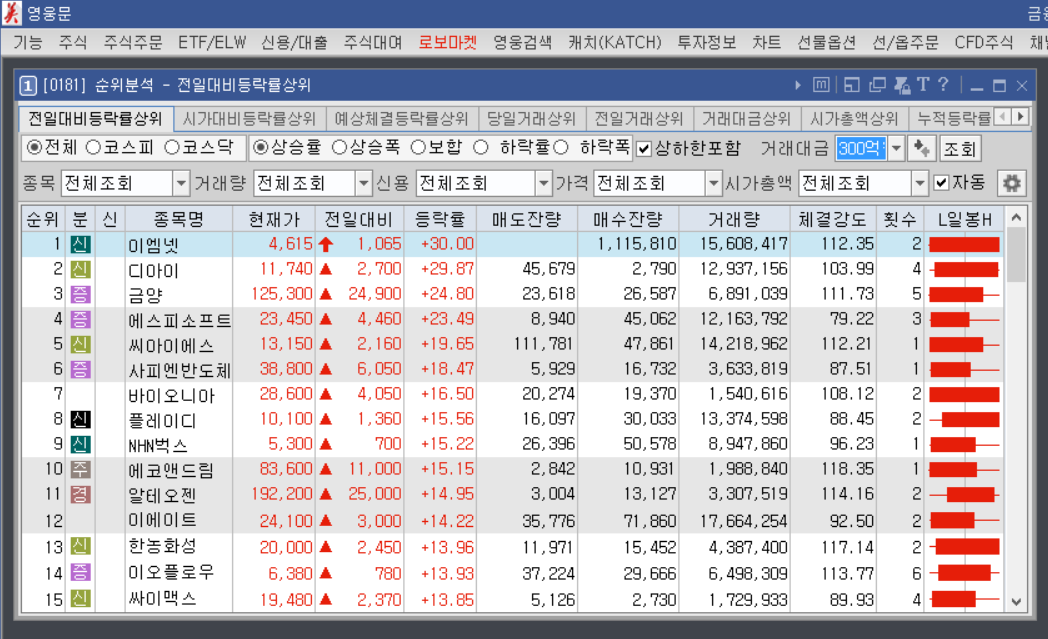Screen dimensions: 1048x639
Task: Sort by the 현재가 column header
Action: coord(273,219)
